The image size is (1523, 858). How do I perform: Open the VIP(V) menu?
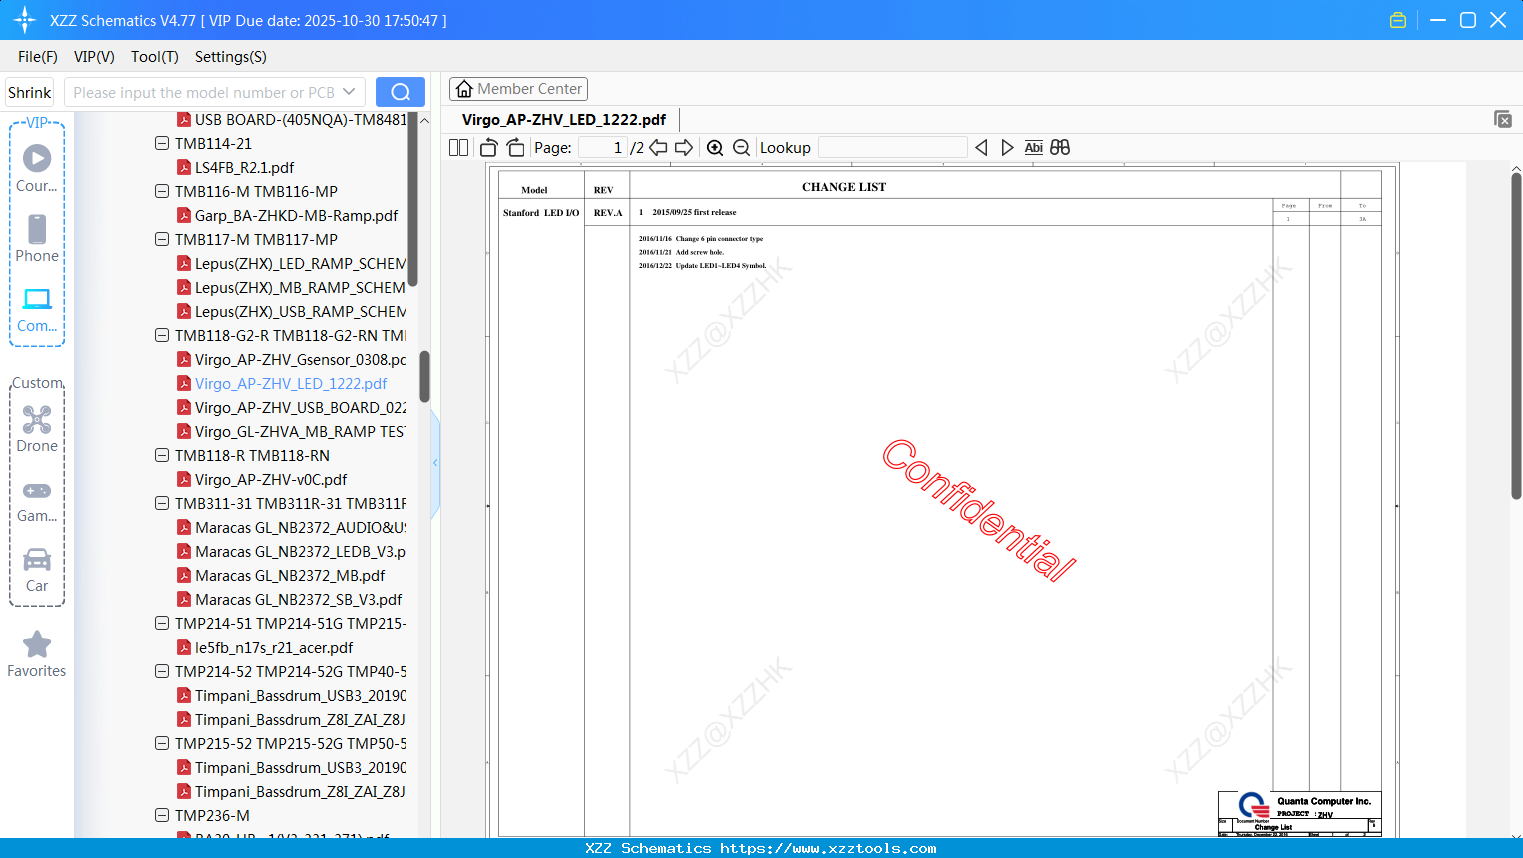pyautogui.click(x=94, y=57)
